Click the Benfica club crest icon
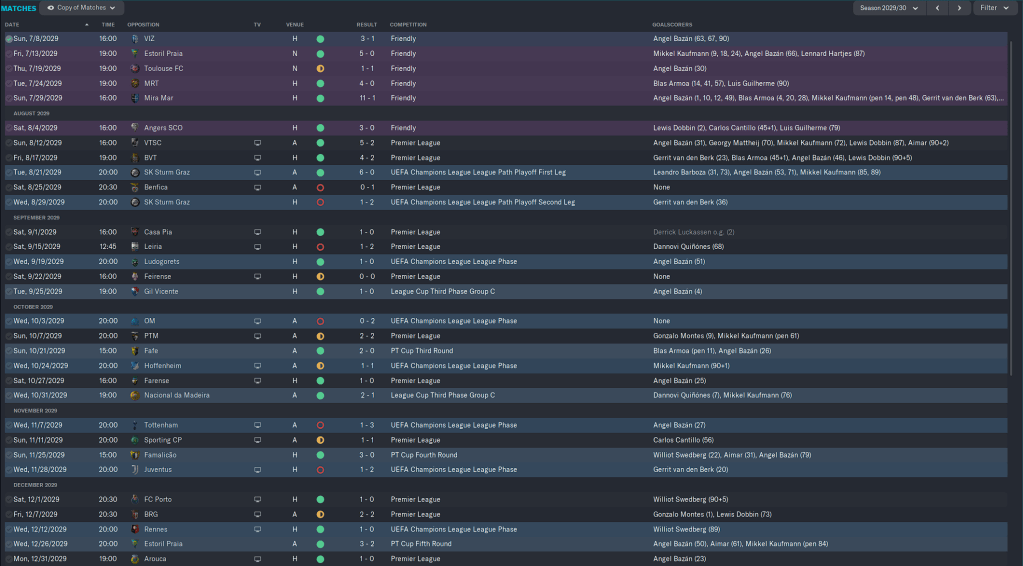Screen dimensions: 1023x566 click(x=135, y=187)
